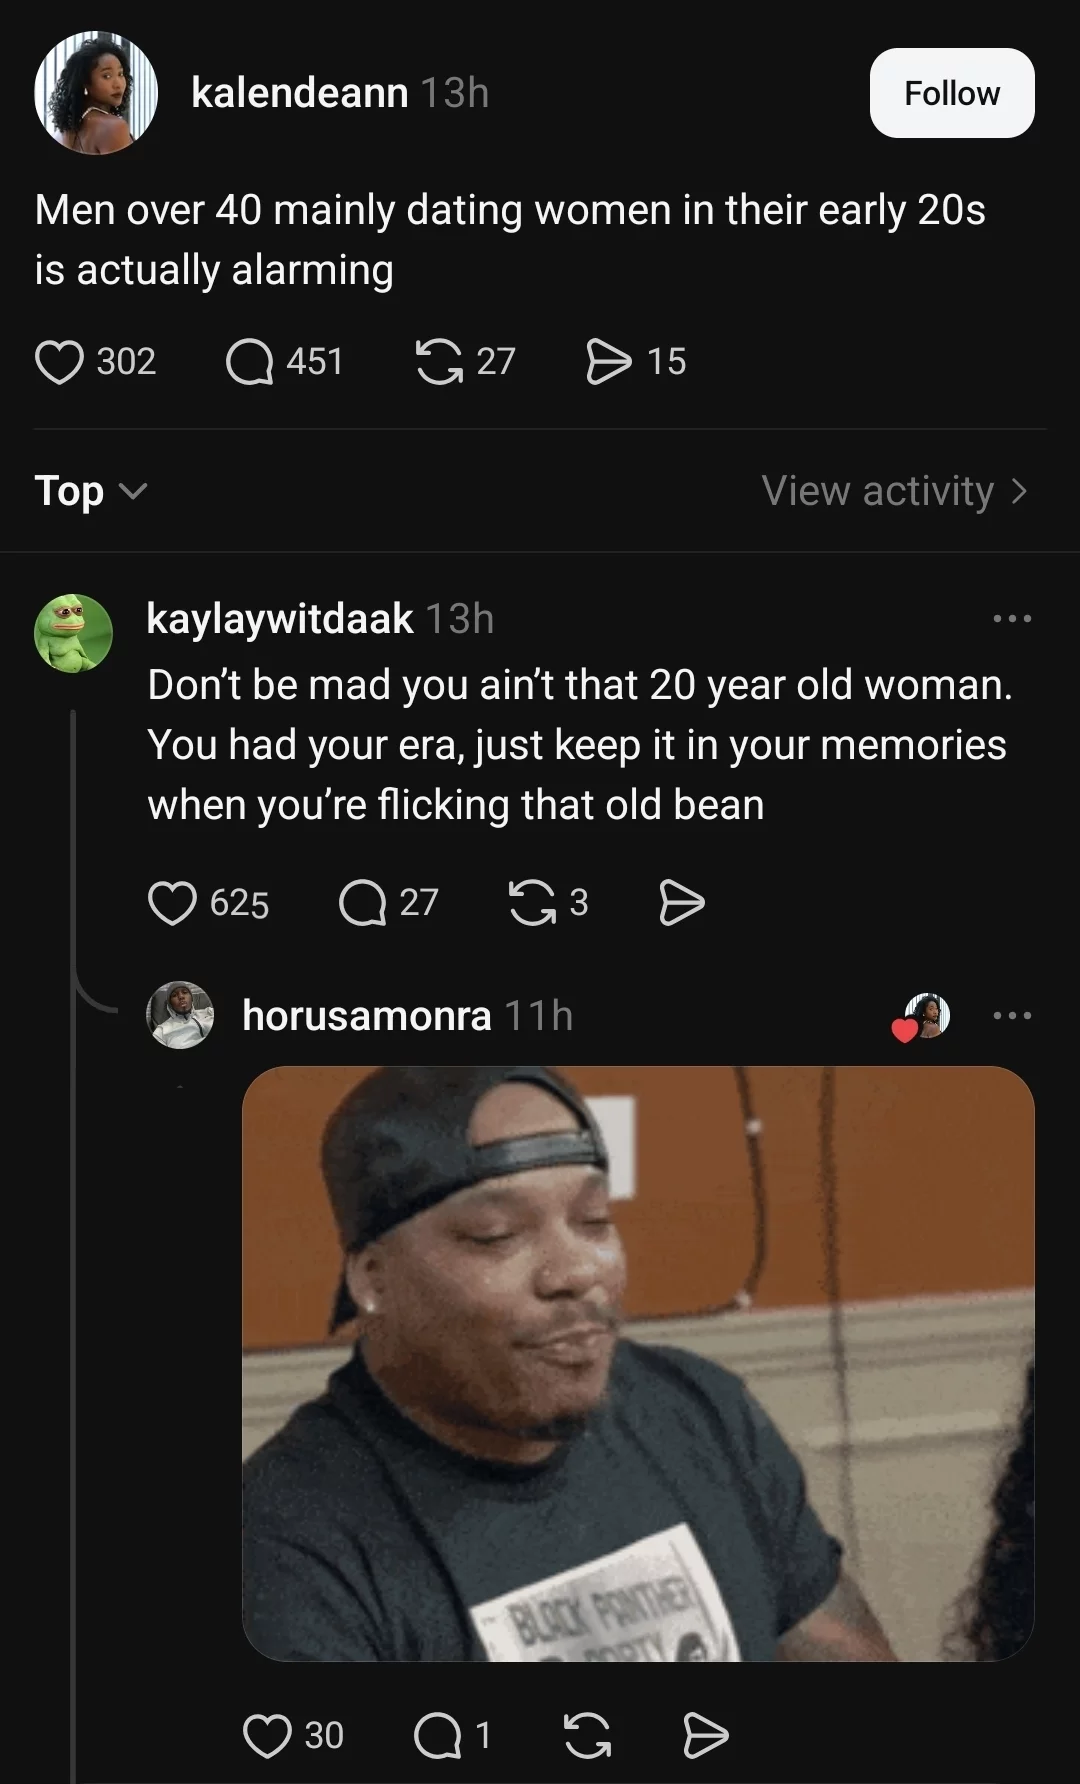Image resolution: width=1080 pixels, height=1784 pixels.
Task: Open kalendeann's profile picture
Action: [x=96, y=93]
